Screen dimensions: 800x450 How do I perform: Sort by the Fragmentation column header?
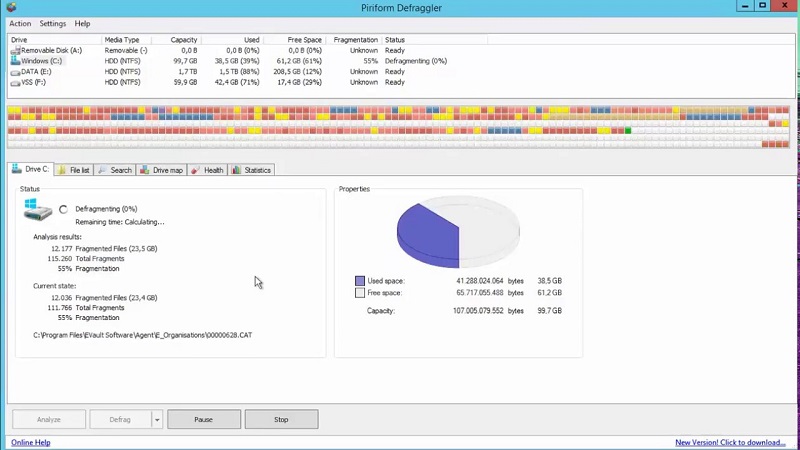point(354,40)
